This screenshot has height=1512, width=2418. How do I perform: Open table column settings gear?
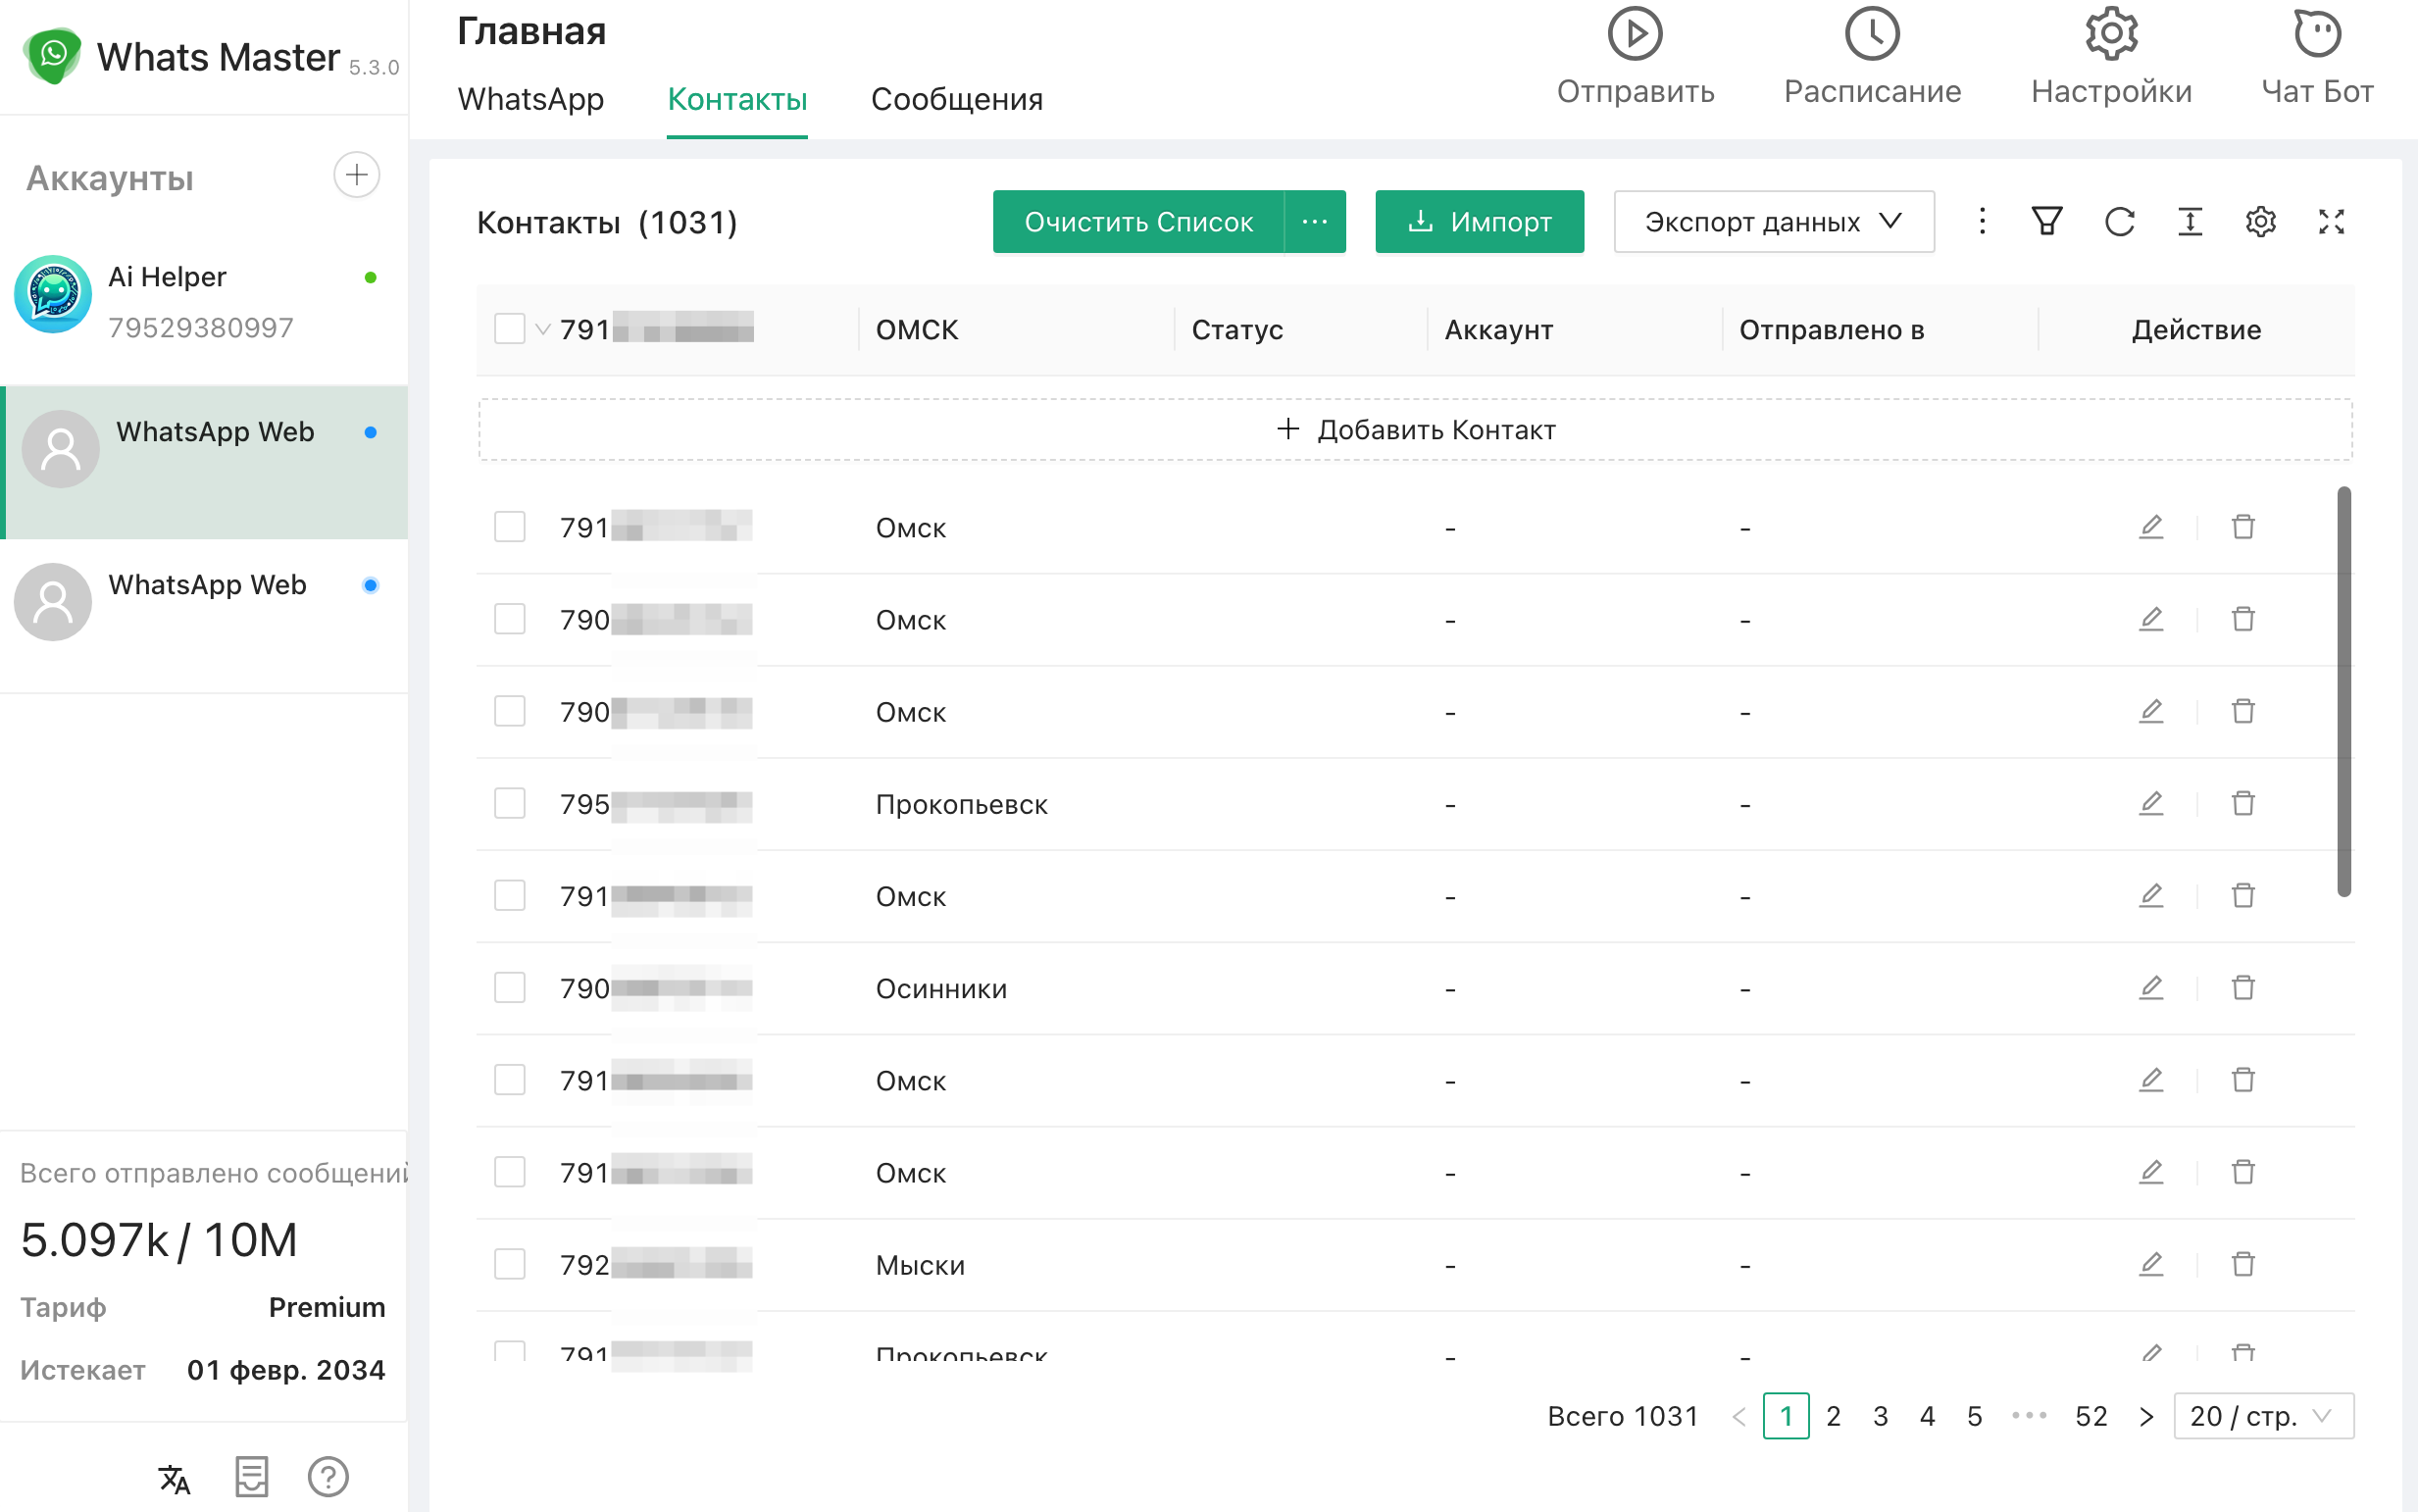[2260, 221]
